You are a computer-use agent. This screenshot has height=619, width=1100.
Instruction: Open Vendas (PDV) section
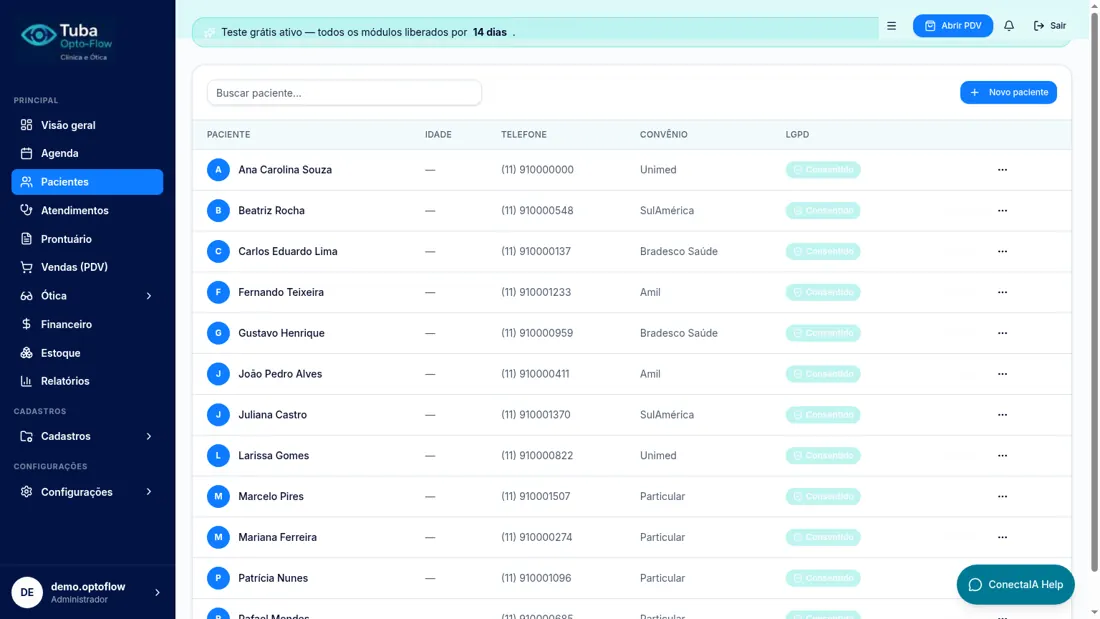tap(87, 267)
